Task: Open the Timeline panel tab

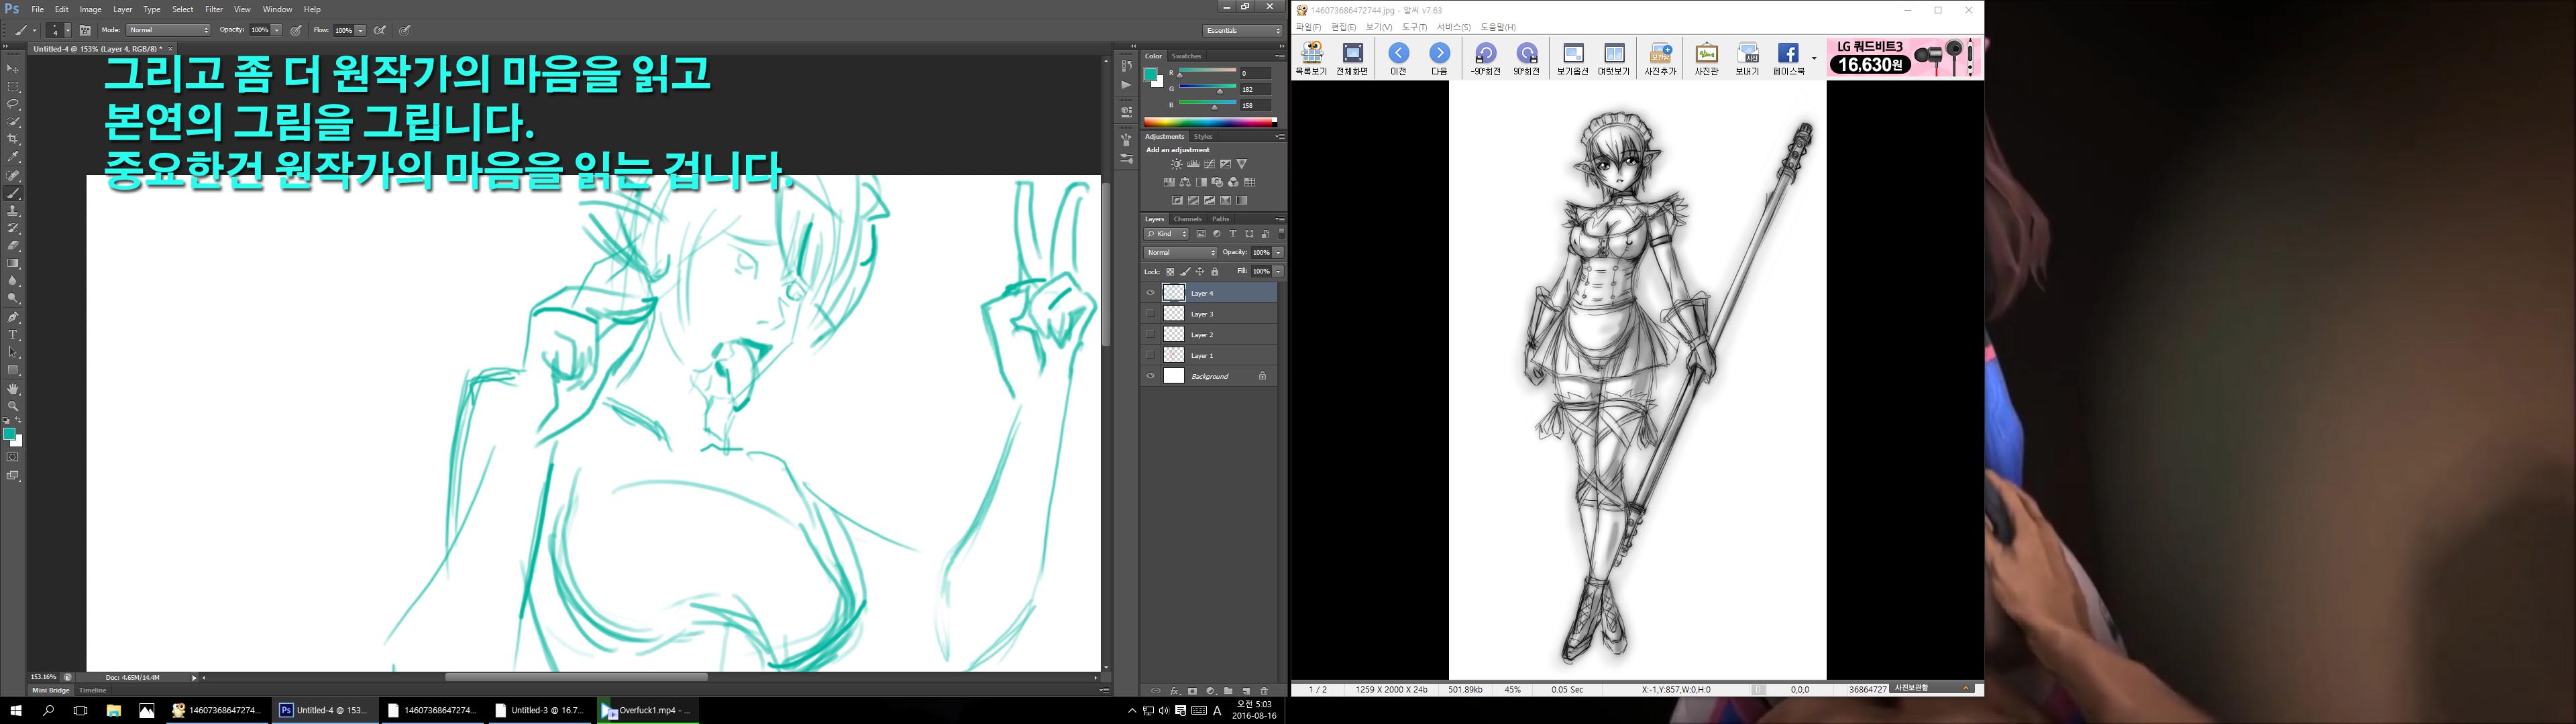Action: pyautogui.click(x=93, y=690)
